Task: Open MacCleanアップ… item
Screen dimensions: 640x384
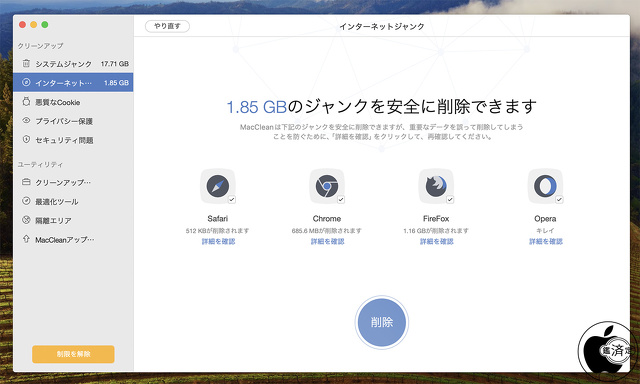Action: point(73,240)
